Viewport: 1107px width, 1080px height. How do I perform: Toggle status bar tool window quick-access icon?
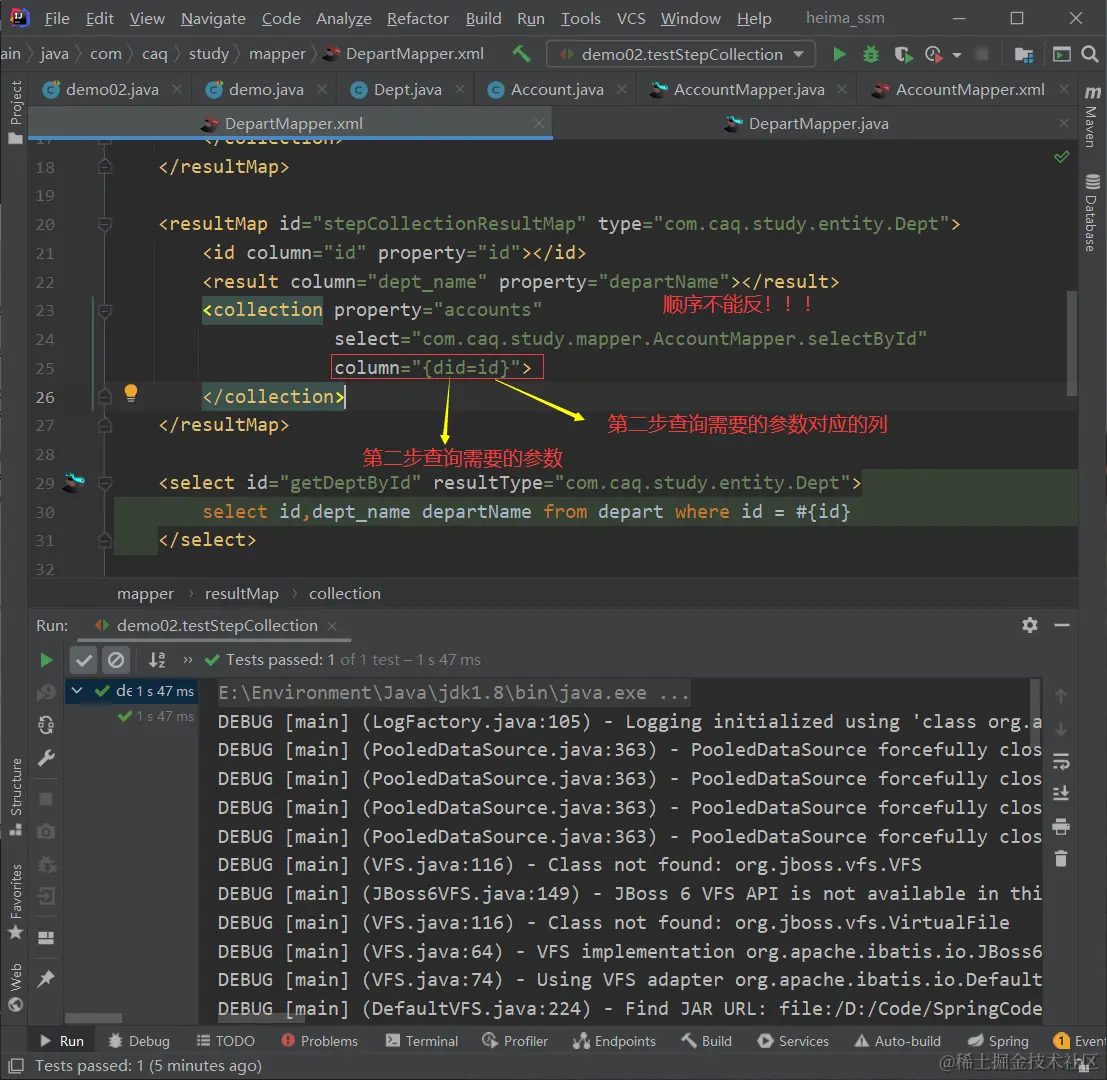pyautogui.click(x=16, y=1065)
